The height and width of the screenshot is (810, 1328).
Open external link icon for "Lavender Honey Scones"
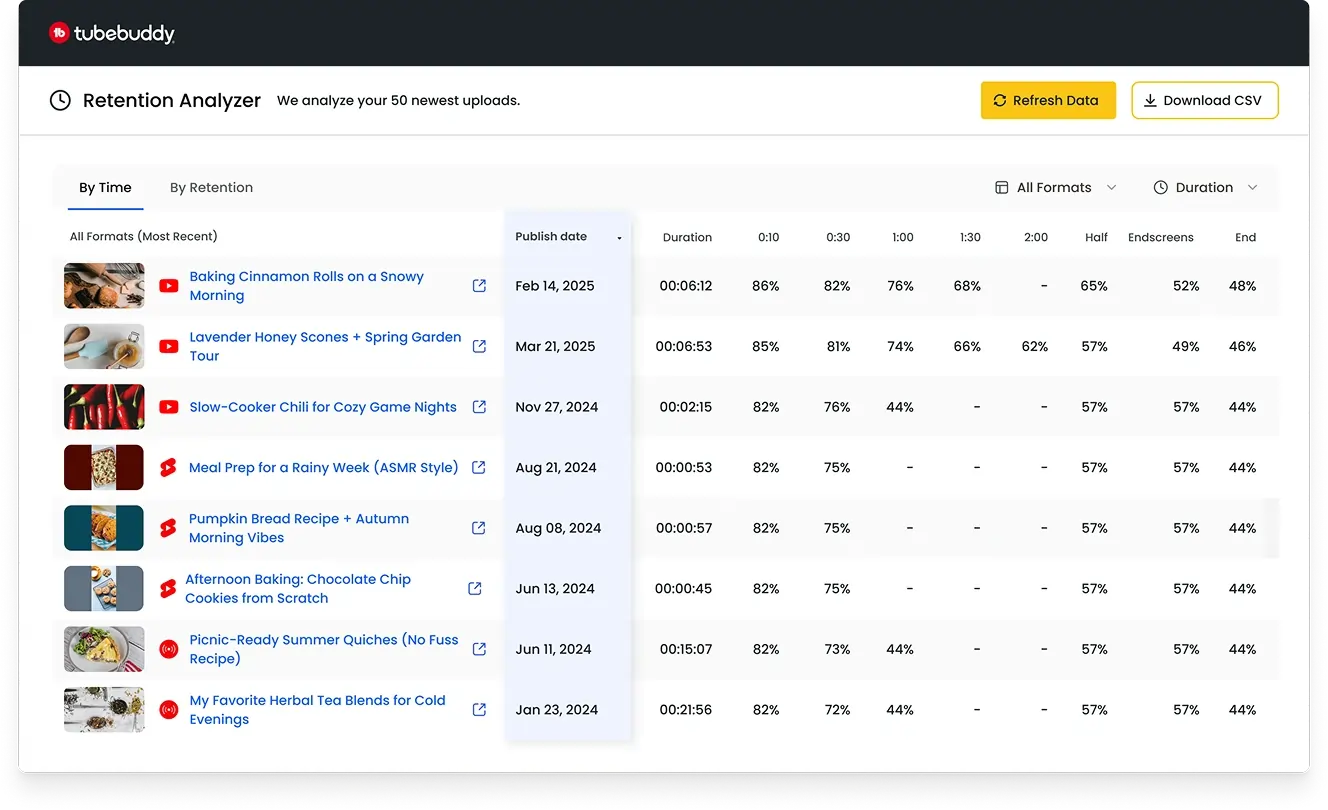click(x=479, y=346)
